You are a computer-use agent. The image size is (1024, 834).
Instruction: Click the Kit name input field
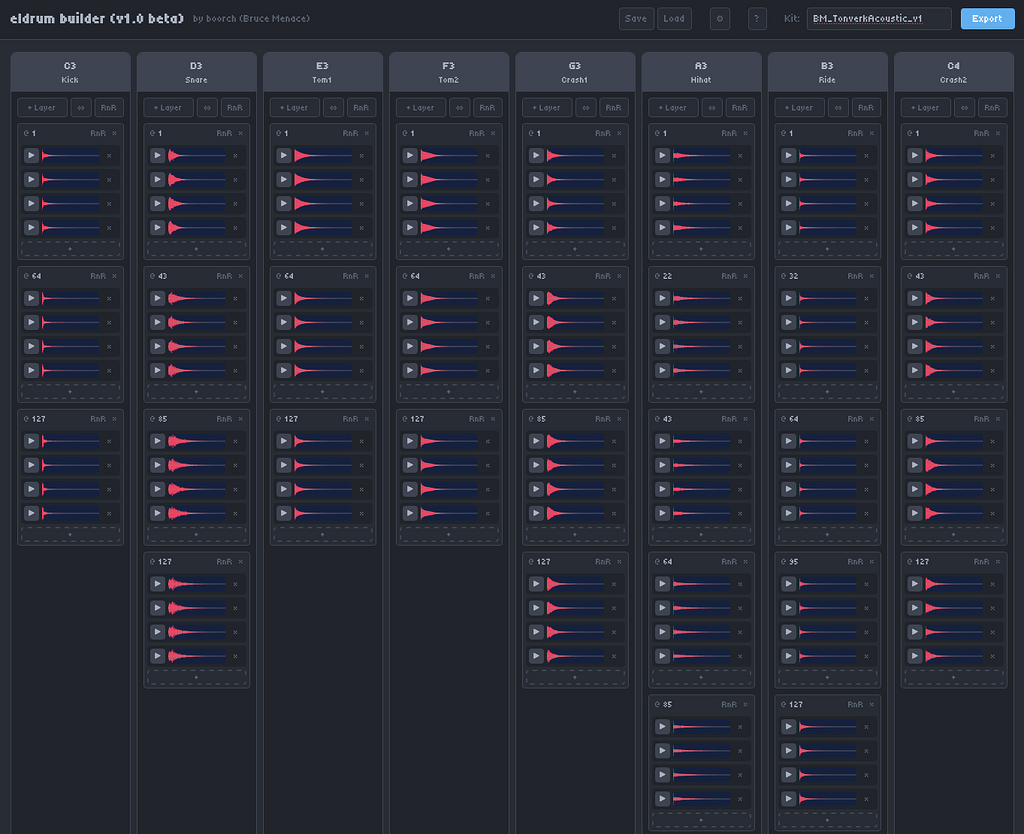pos(879,19)
